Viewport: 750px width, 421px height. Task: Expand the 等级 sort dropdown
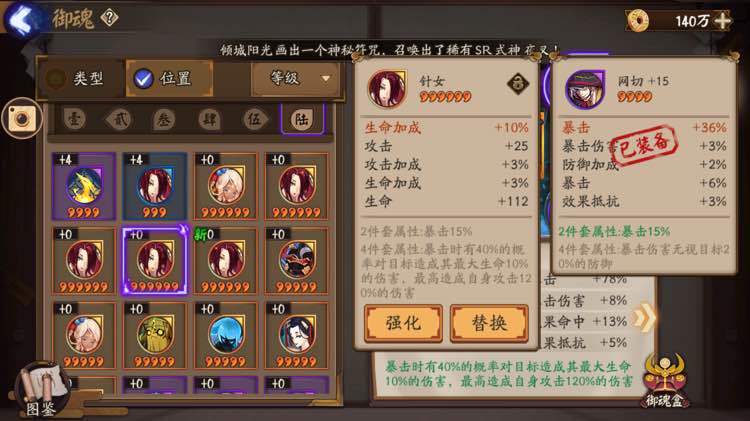[296, 78]
